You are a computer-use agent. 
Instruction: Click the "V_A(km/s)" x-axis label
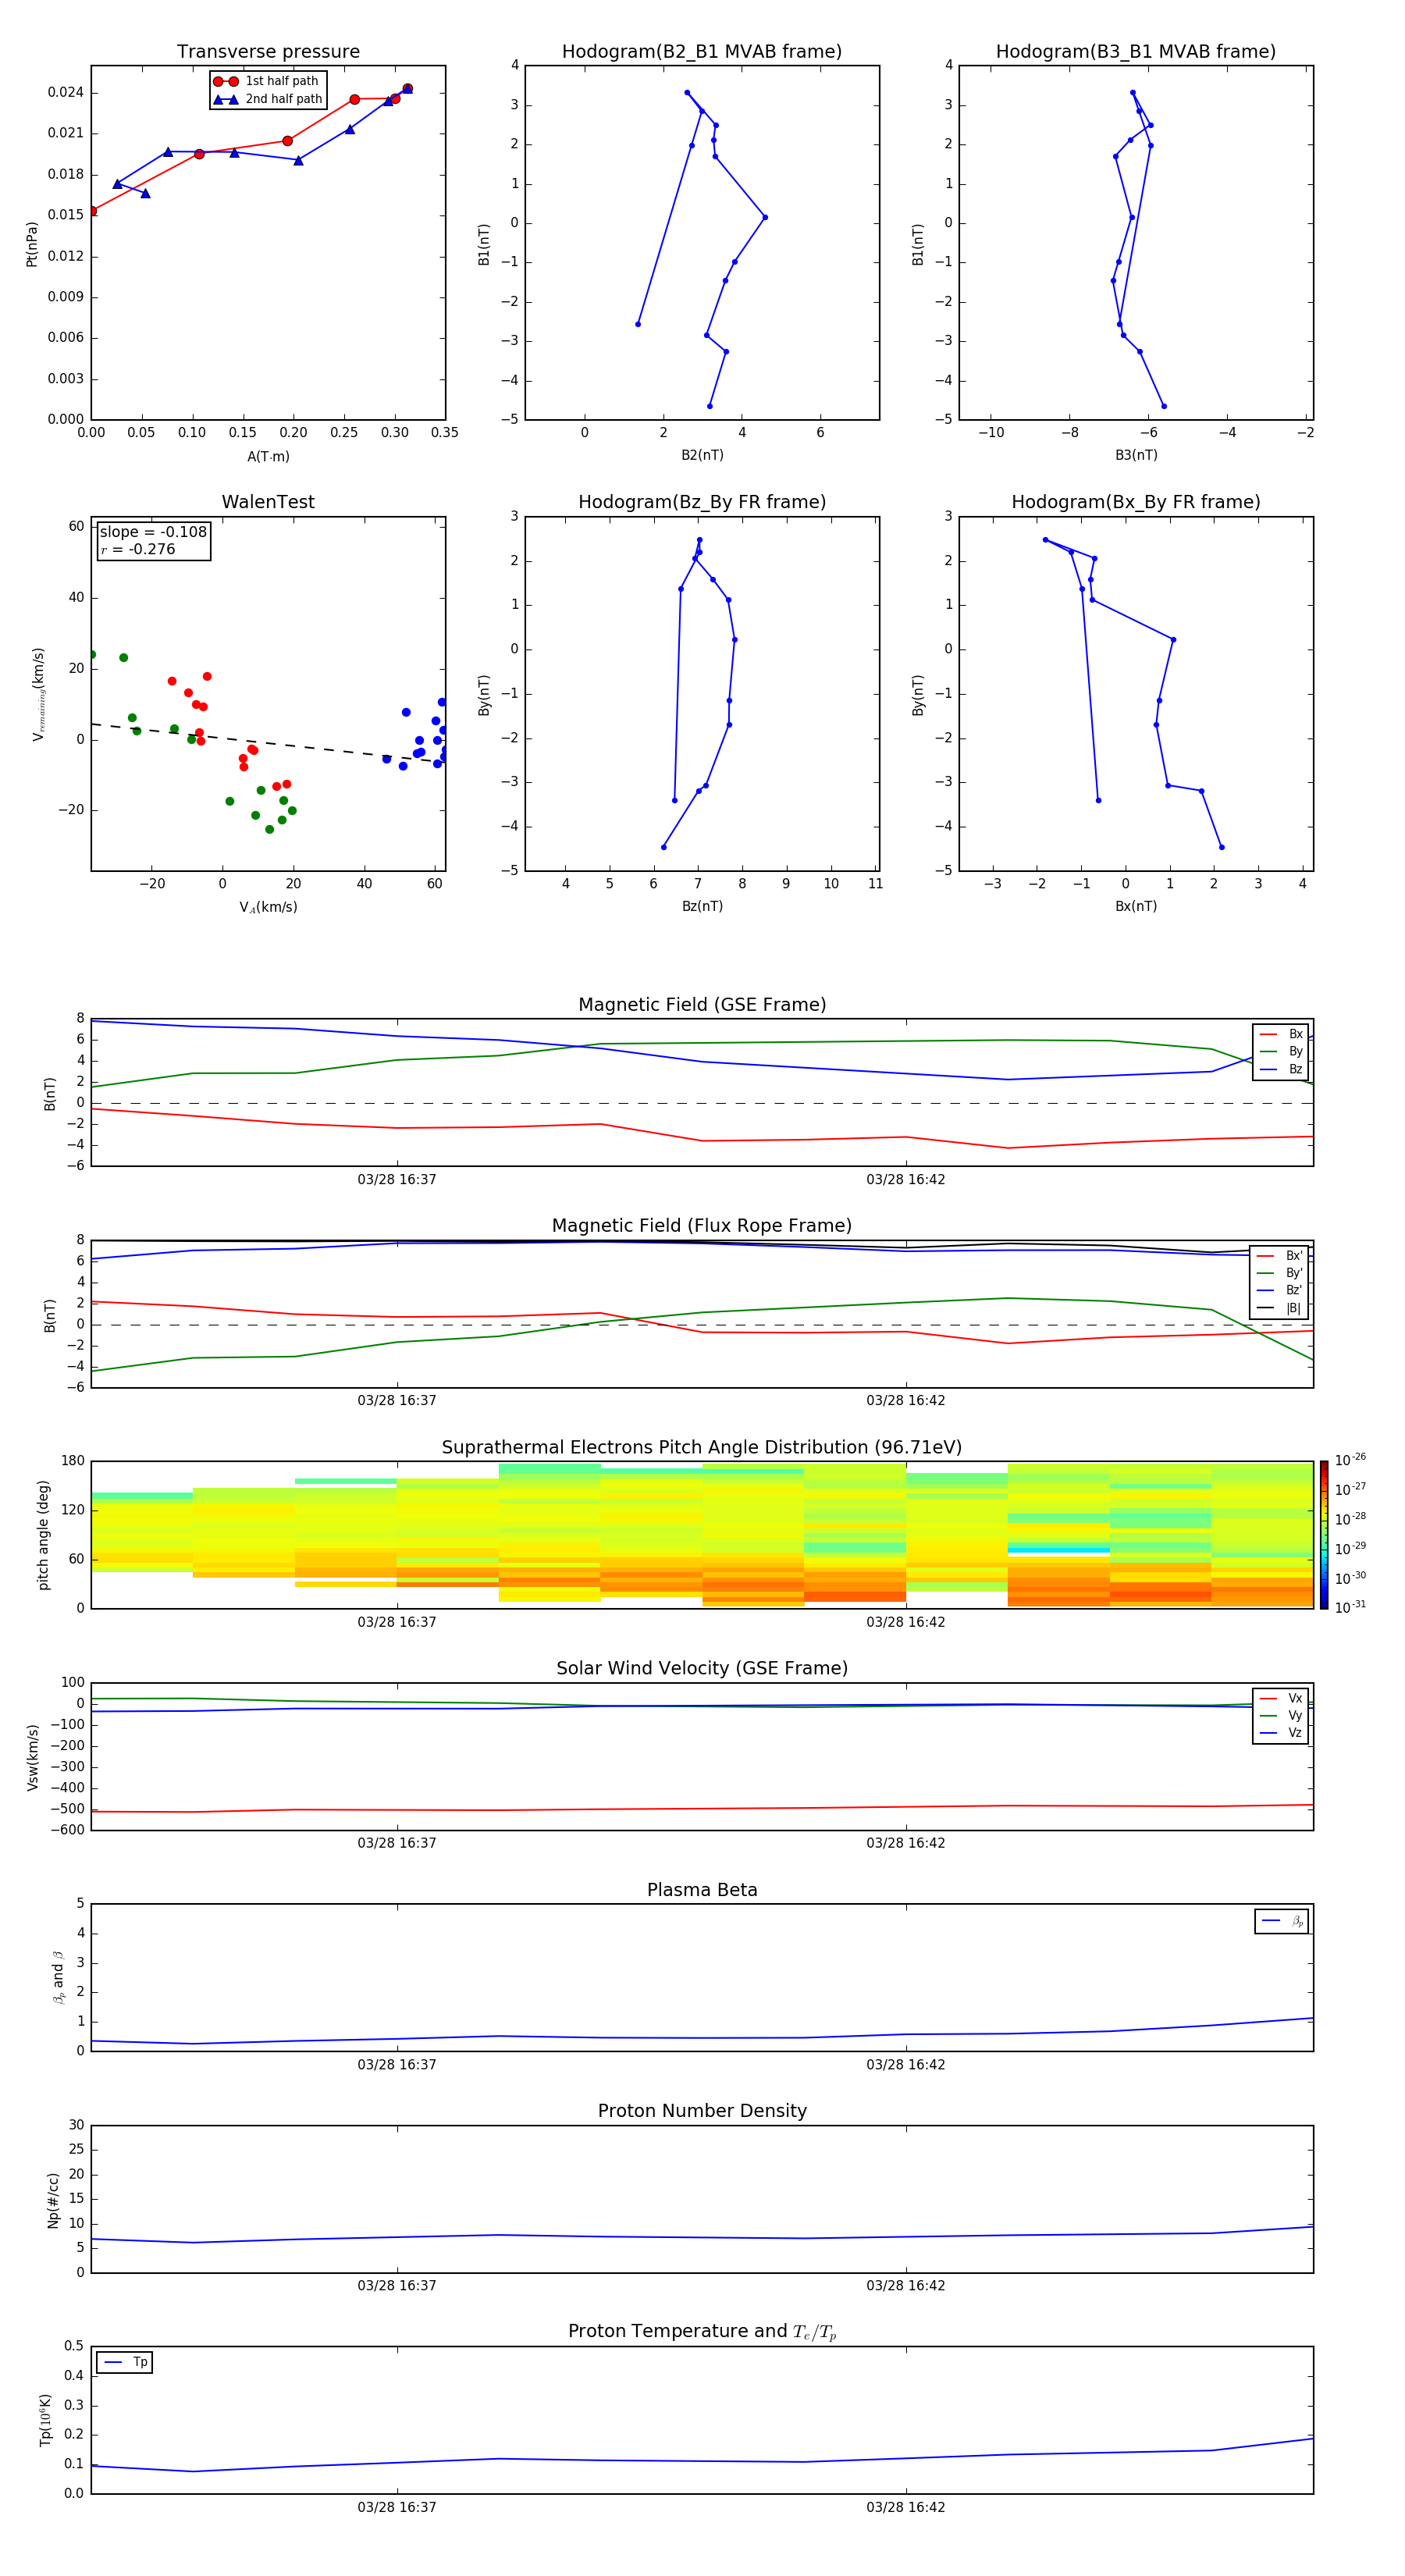pos(268,907)
